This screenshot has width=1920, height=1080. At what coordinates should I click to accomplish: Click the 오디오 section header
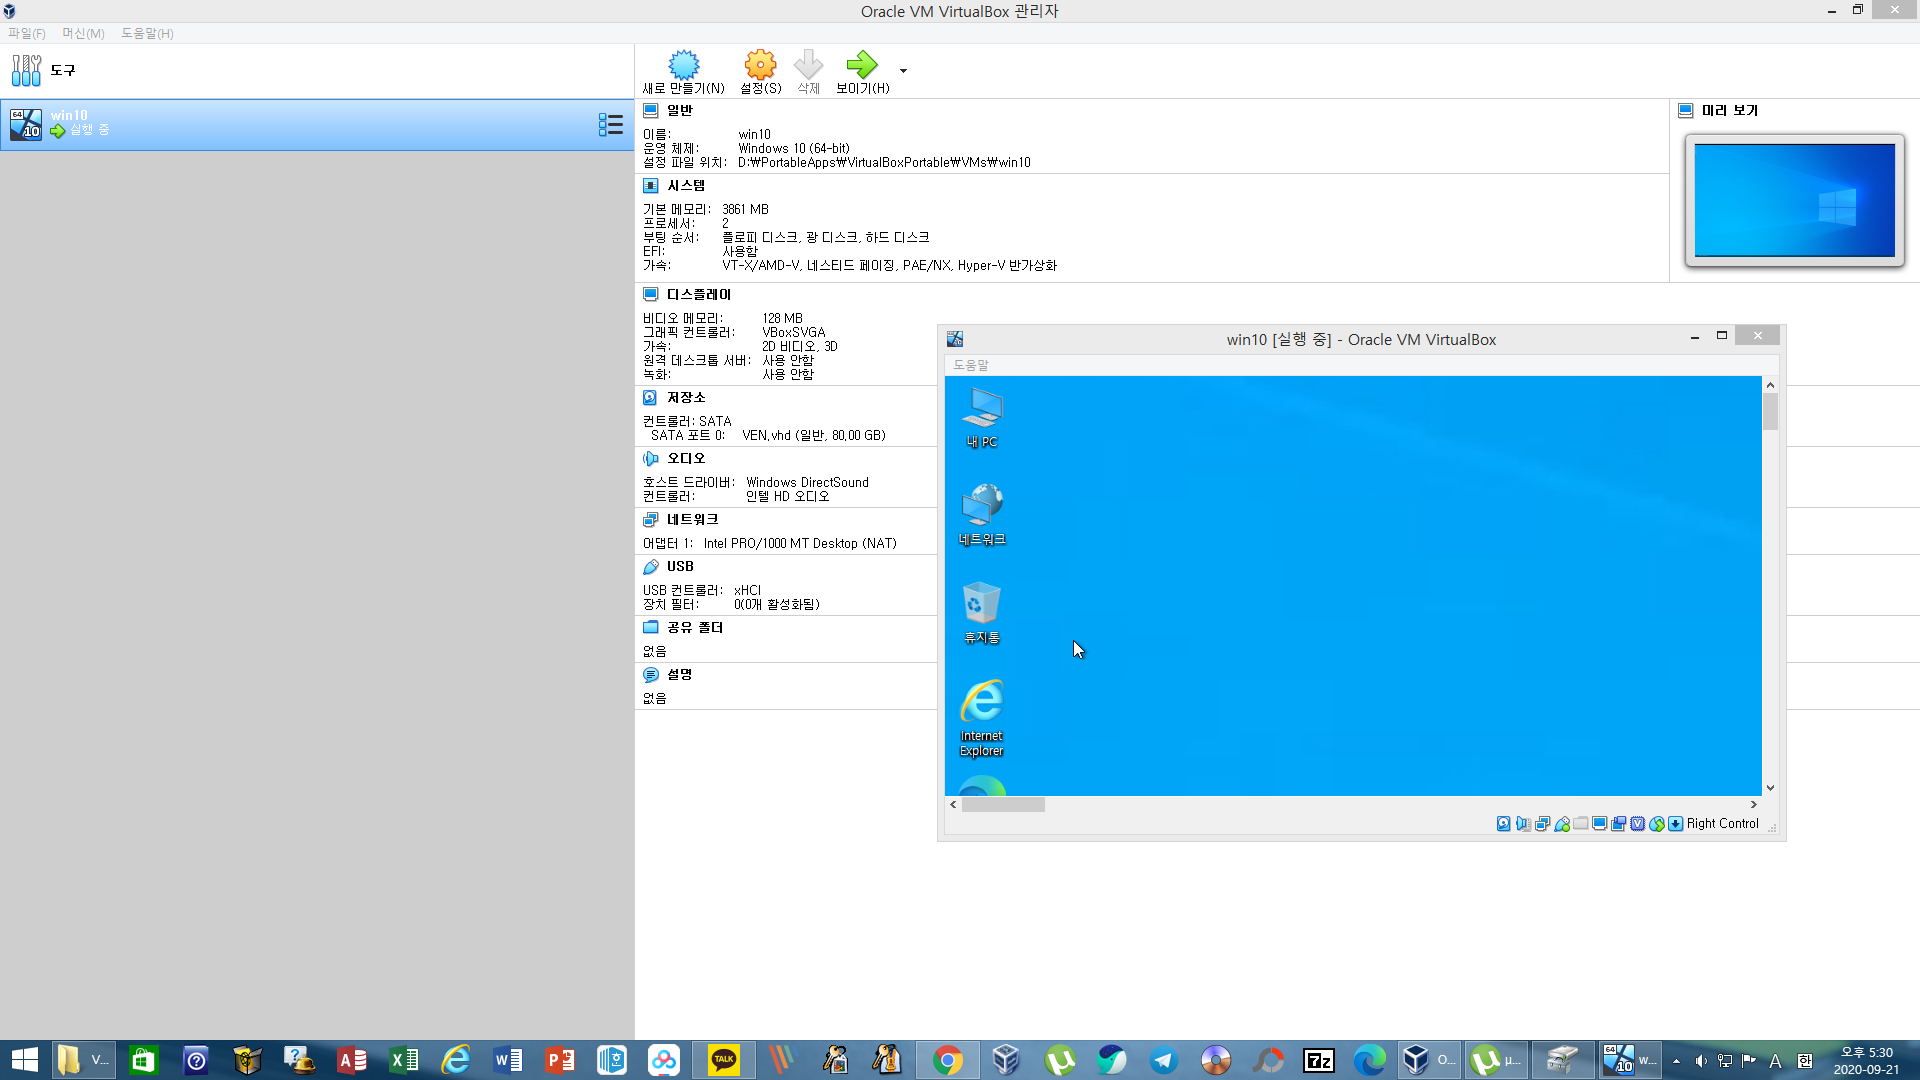[685, 458]
